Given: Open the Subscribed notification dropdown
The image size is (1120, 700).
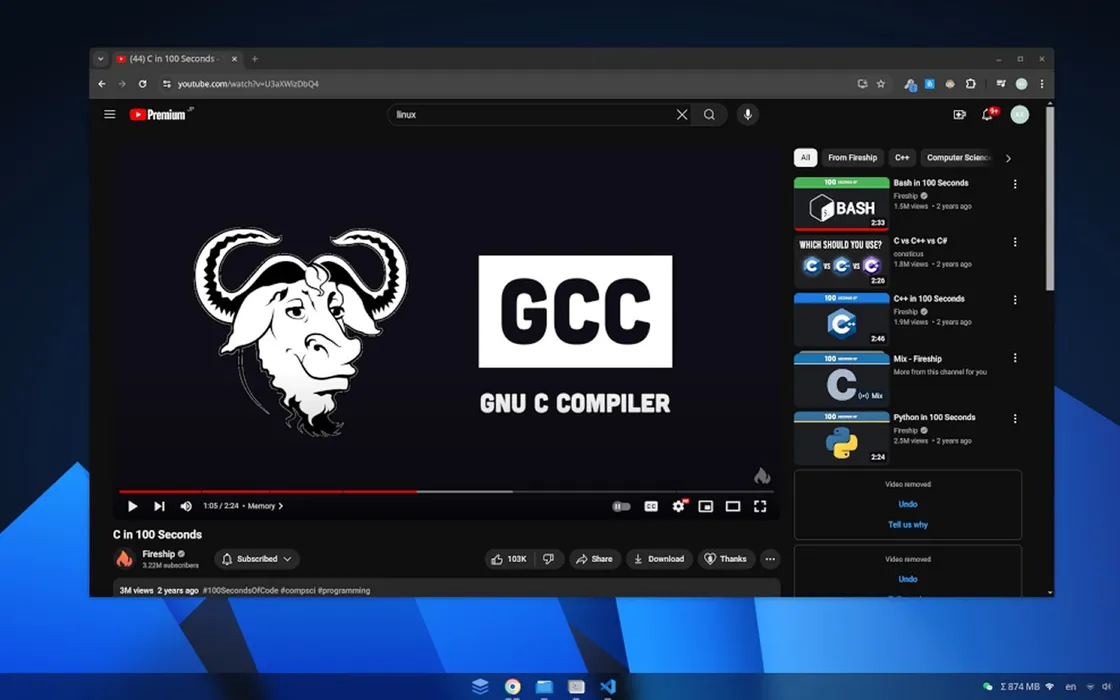Looking at the screenshot, I should tap(256, 559).
